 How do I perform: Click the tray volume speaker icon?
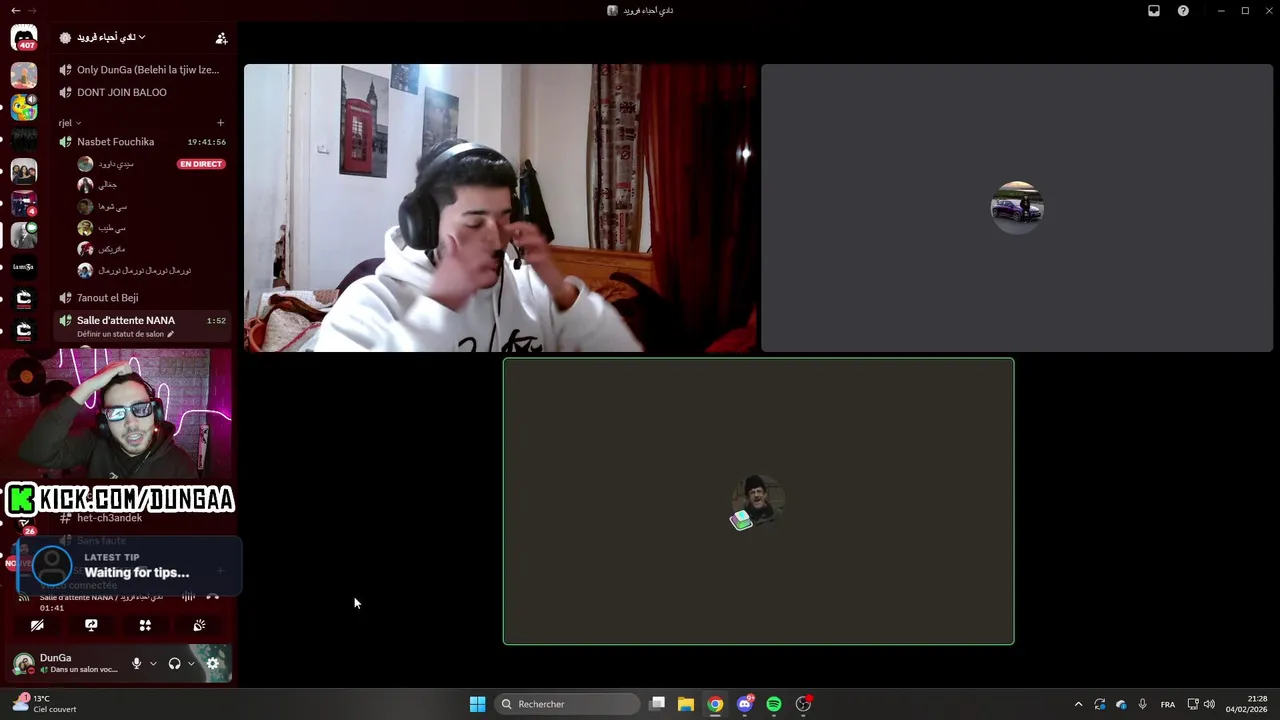point(1209,704)
